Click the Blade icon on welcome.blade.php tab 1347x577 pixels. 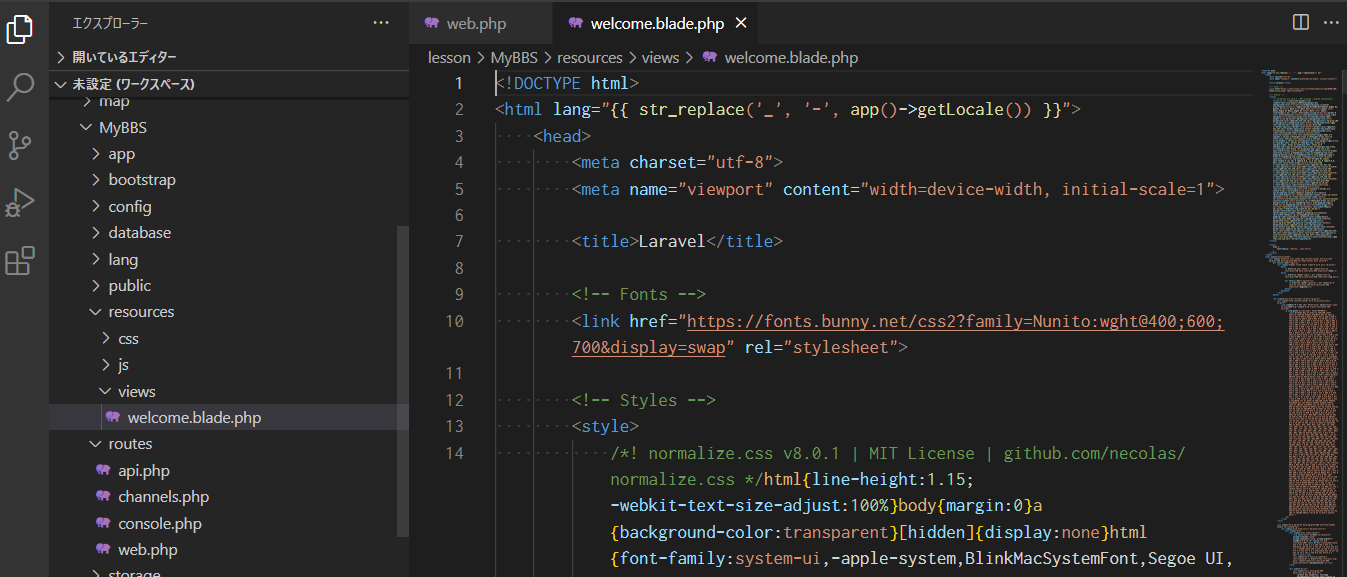point(574,21)
